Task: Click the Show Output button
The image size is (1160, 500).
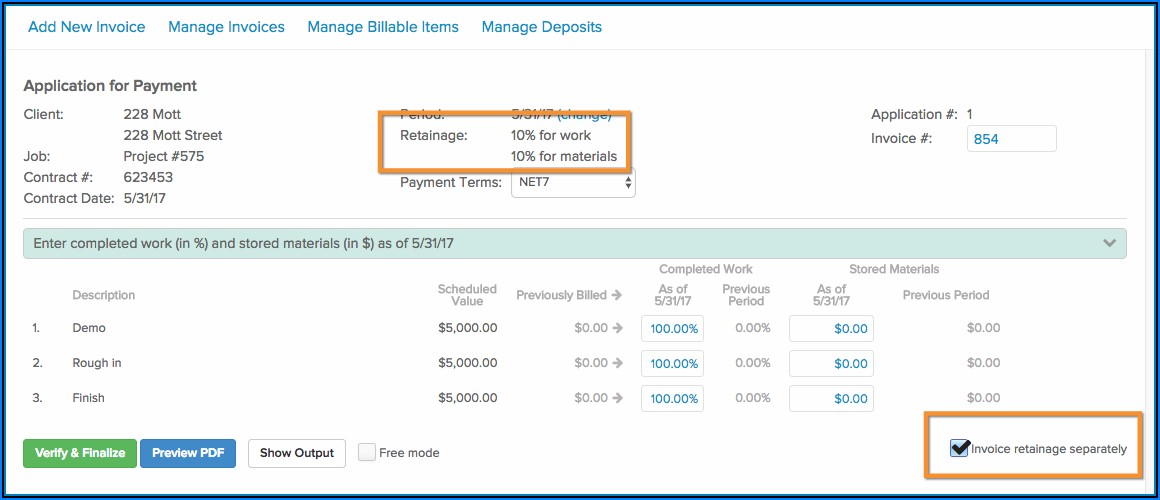Action: point(297,453)
